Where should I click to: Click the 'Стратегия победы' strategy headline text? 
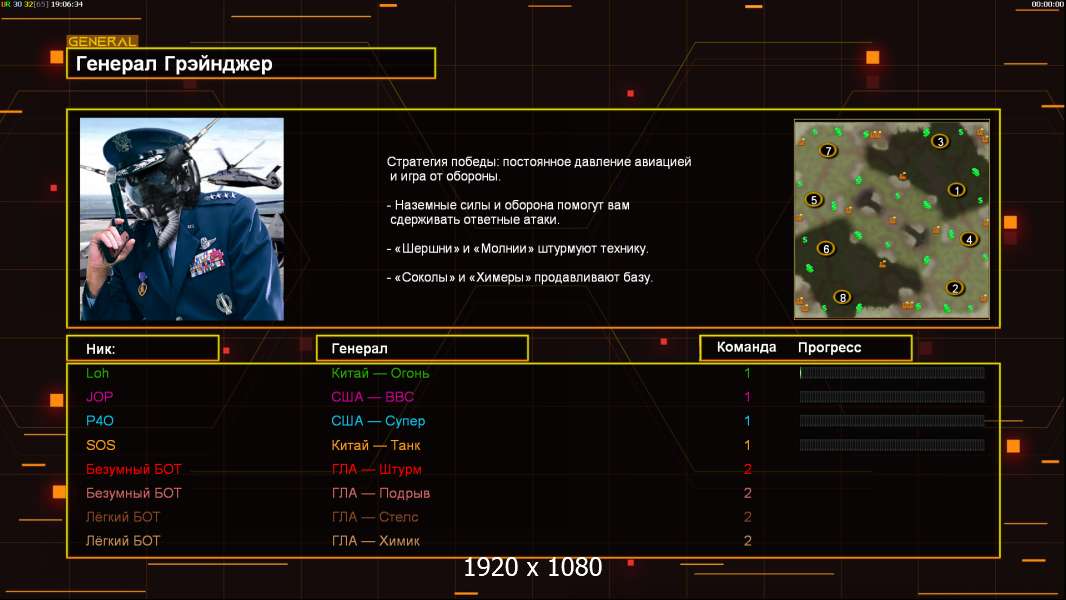539,169
